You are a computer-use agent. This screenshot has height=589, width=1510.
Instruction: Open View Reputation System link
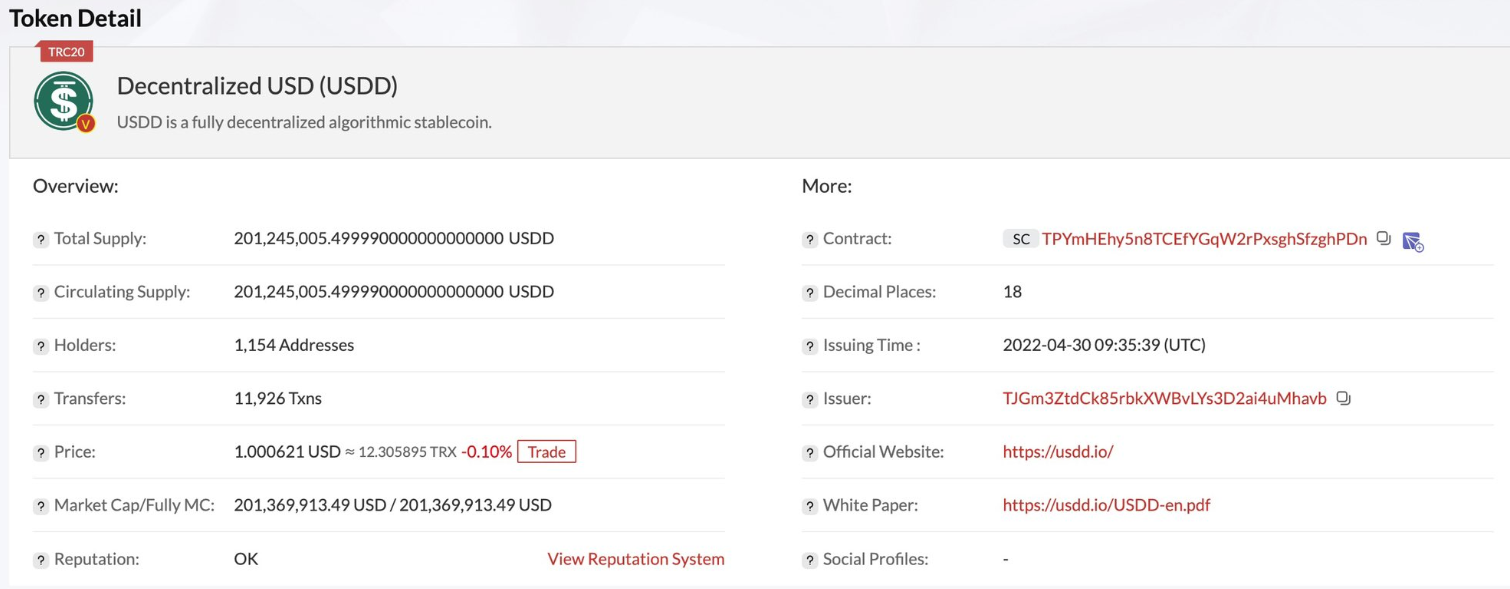click(636, 559)
